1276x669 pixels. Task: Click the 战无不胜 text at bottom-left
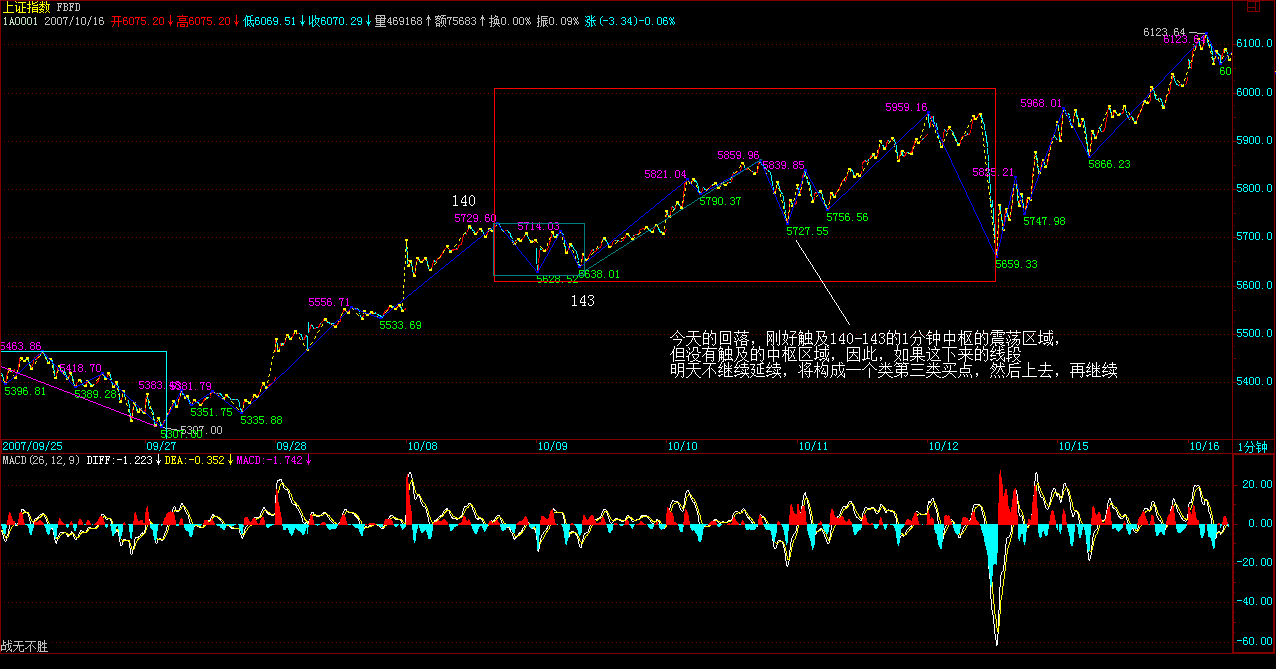[x=25, y=647]
